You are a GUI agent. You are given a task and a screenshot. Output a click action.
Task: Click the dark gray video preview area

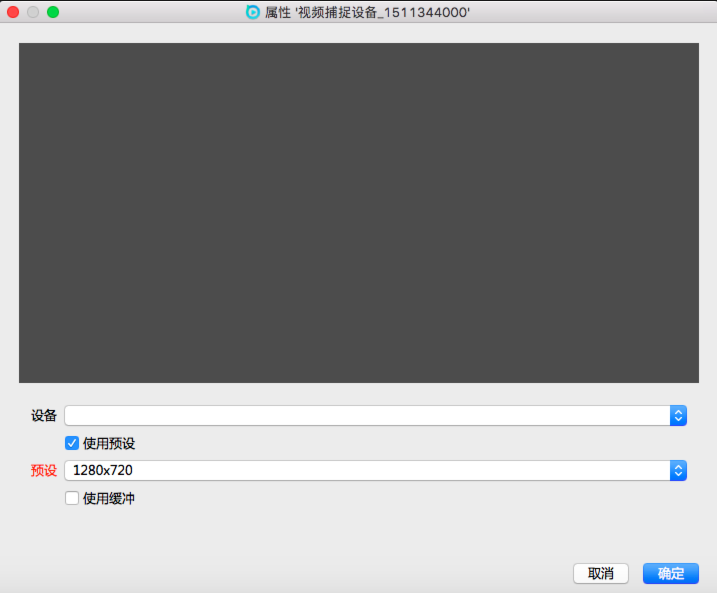pos(358,212)
